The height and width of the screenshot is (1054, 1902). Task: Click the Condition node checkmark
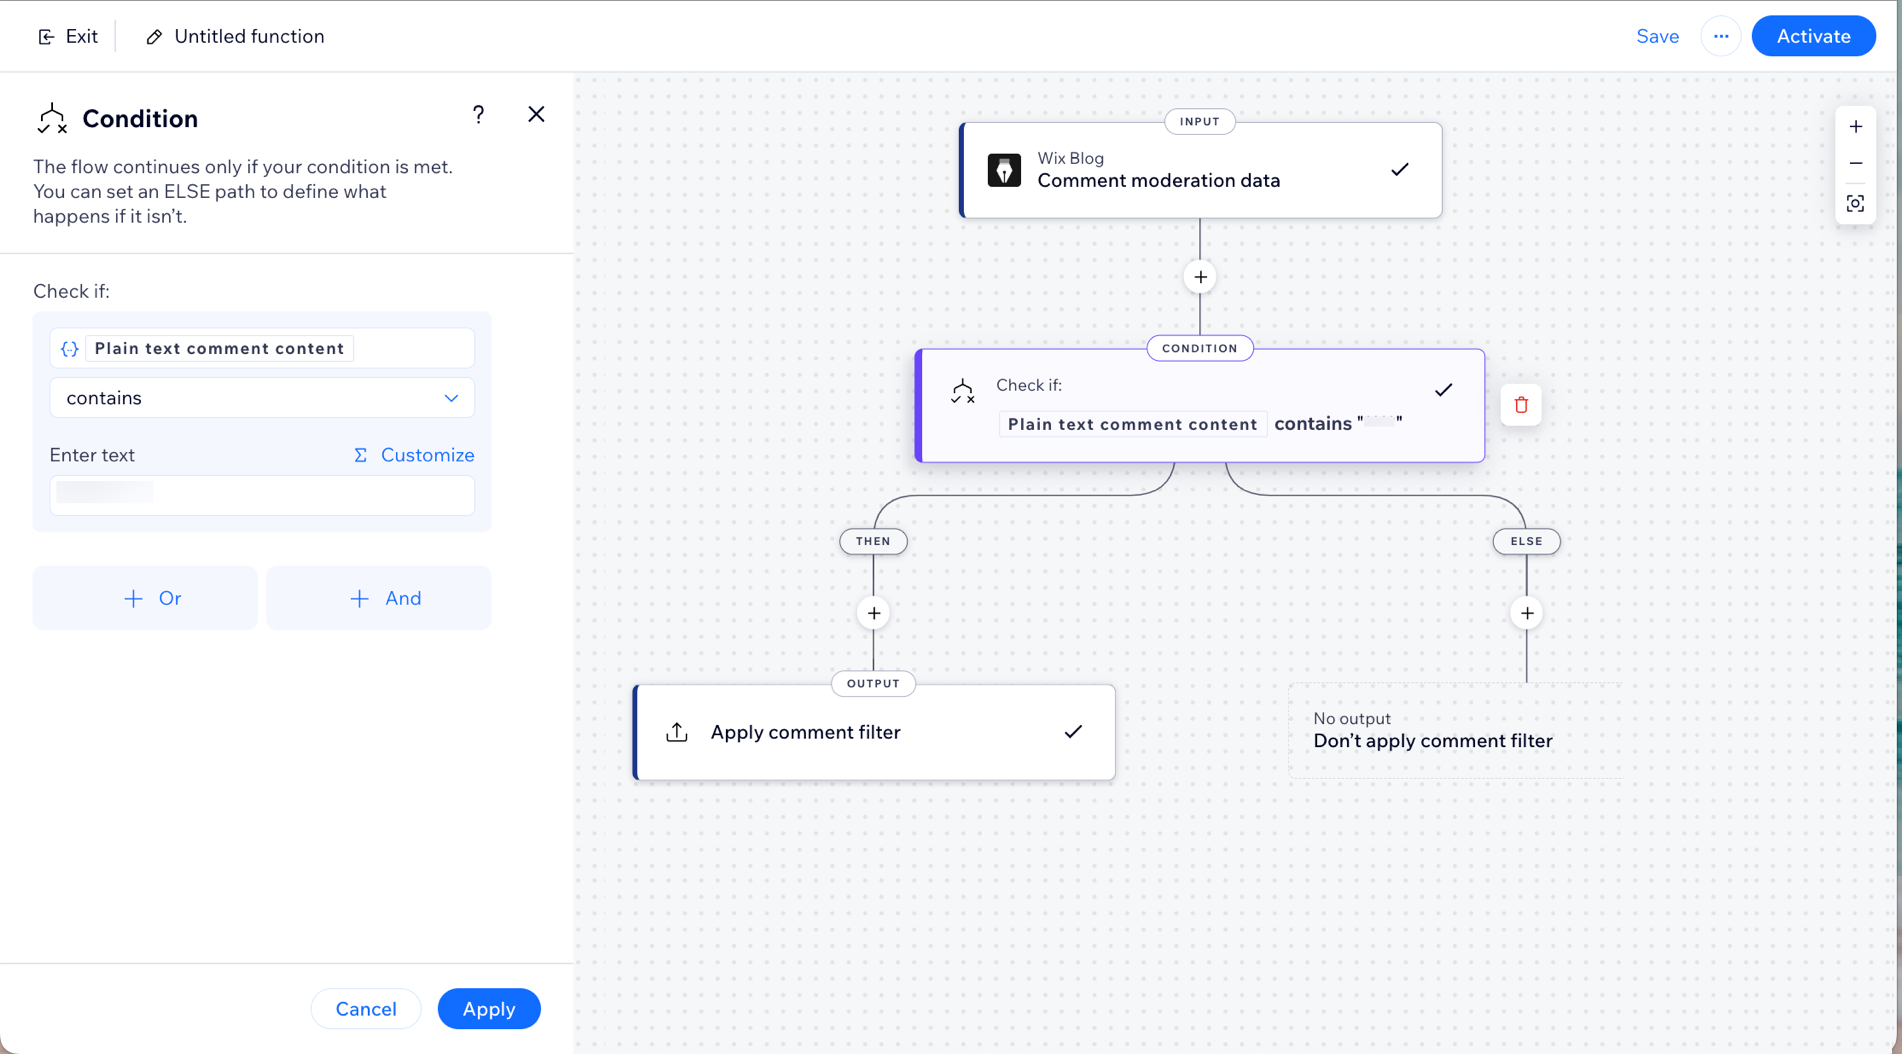pos(1443,390)
